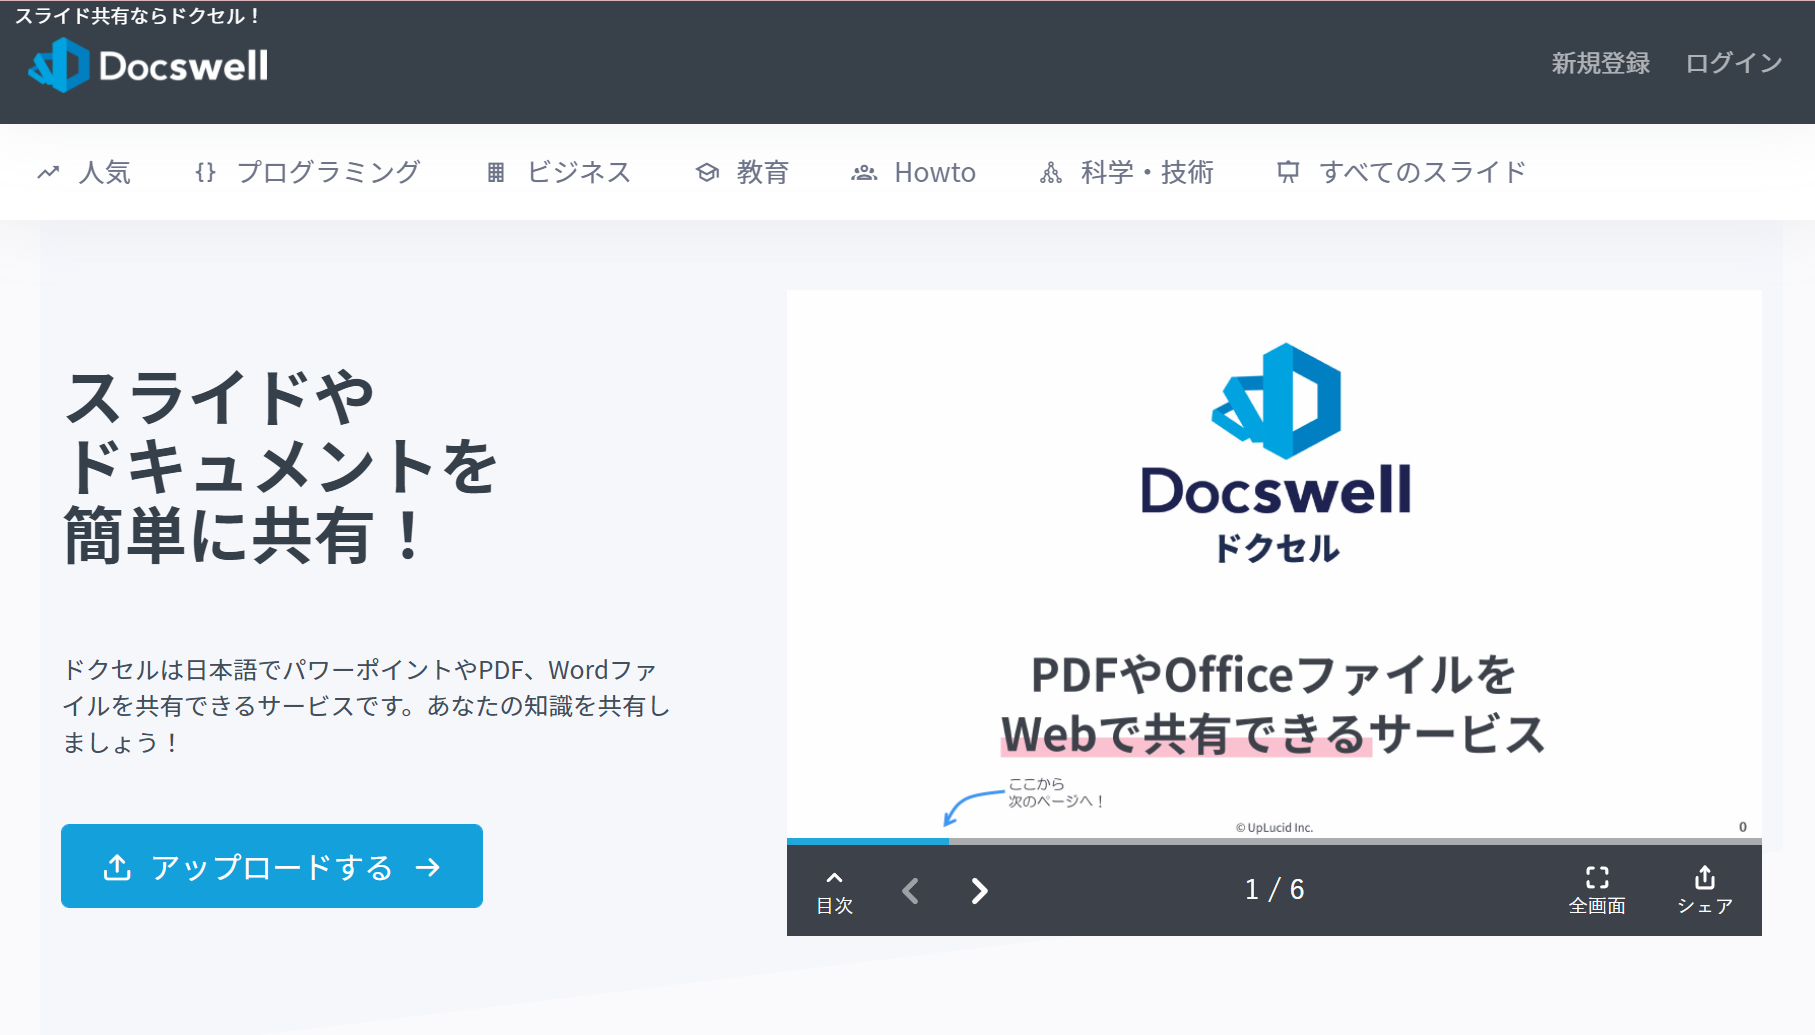Go to the 人気 category tab

coord(84,172)
